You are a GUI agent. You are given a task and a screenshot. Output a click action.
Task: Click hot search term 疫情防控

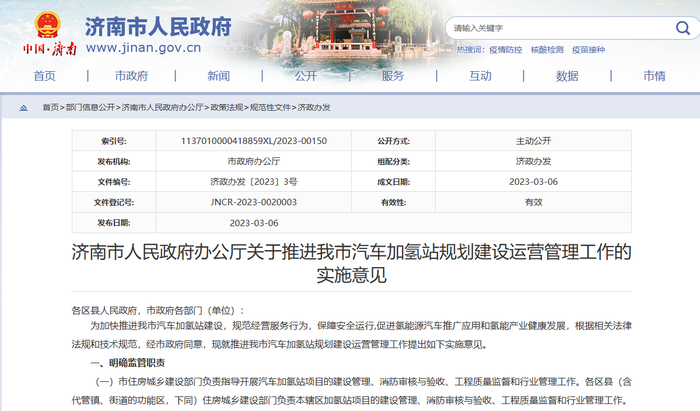(505, 50)
